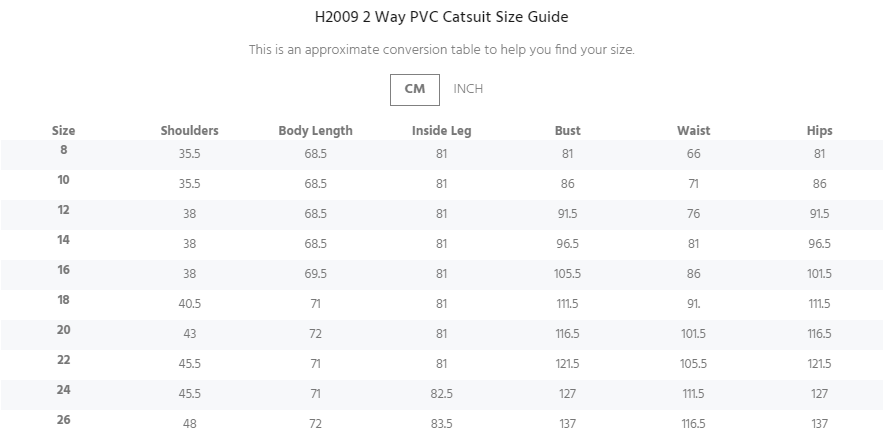885x440 pixels.
Task: Click the Waist column header
Action: pyautogui.click(x=693, y=131)
